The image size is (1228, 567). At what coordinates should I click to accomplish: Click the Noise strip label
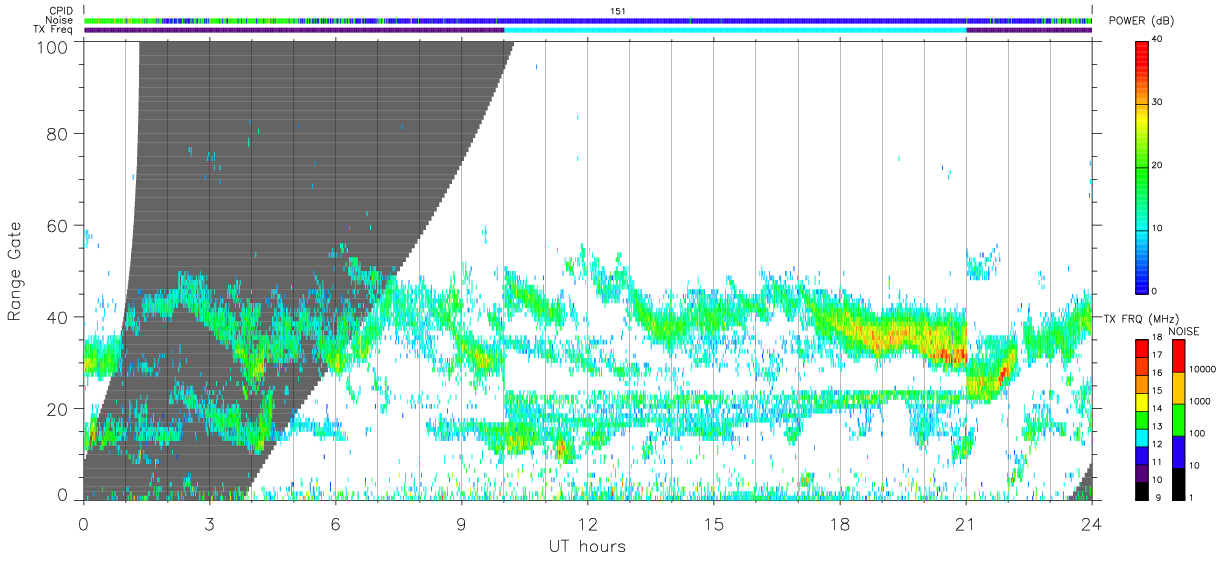pos(59,20)
